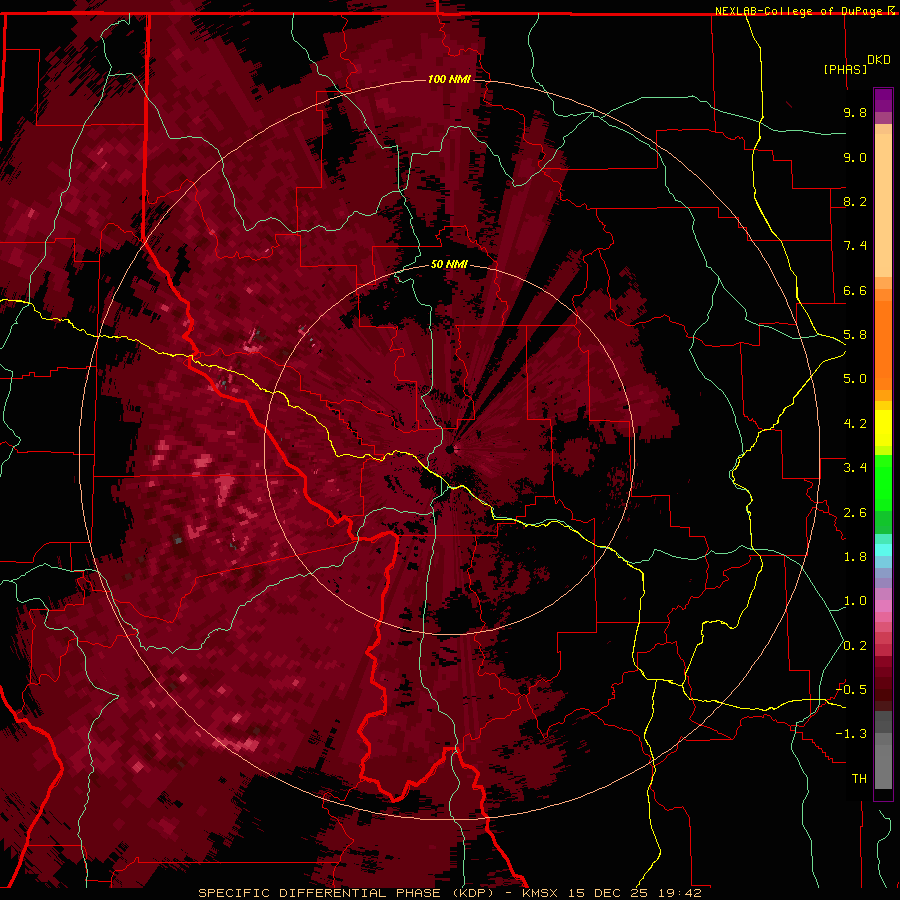This screenshot has width=900, height=900.
Task: Click the KMSX station identifier in caption
Action: (542, 893)
